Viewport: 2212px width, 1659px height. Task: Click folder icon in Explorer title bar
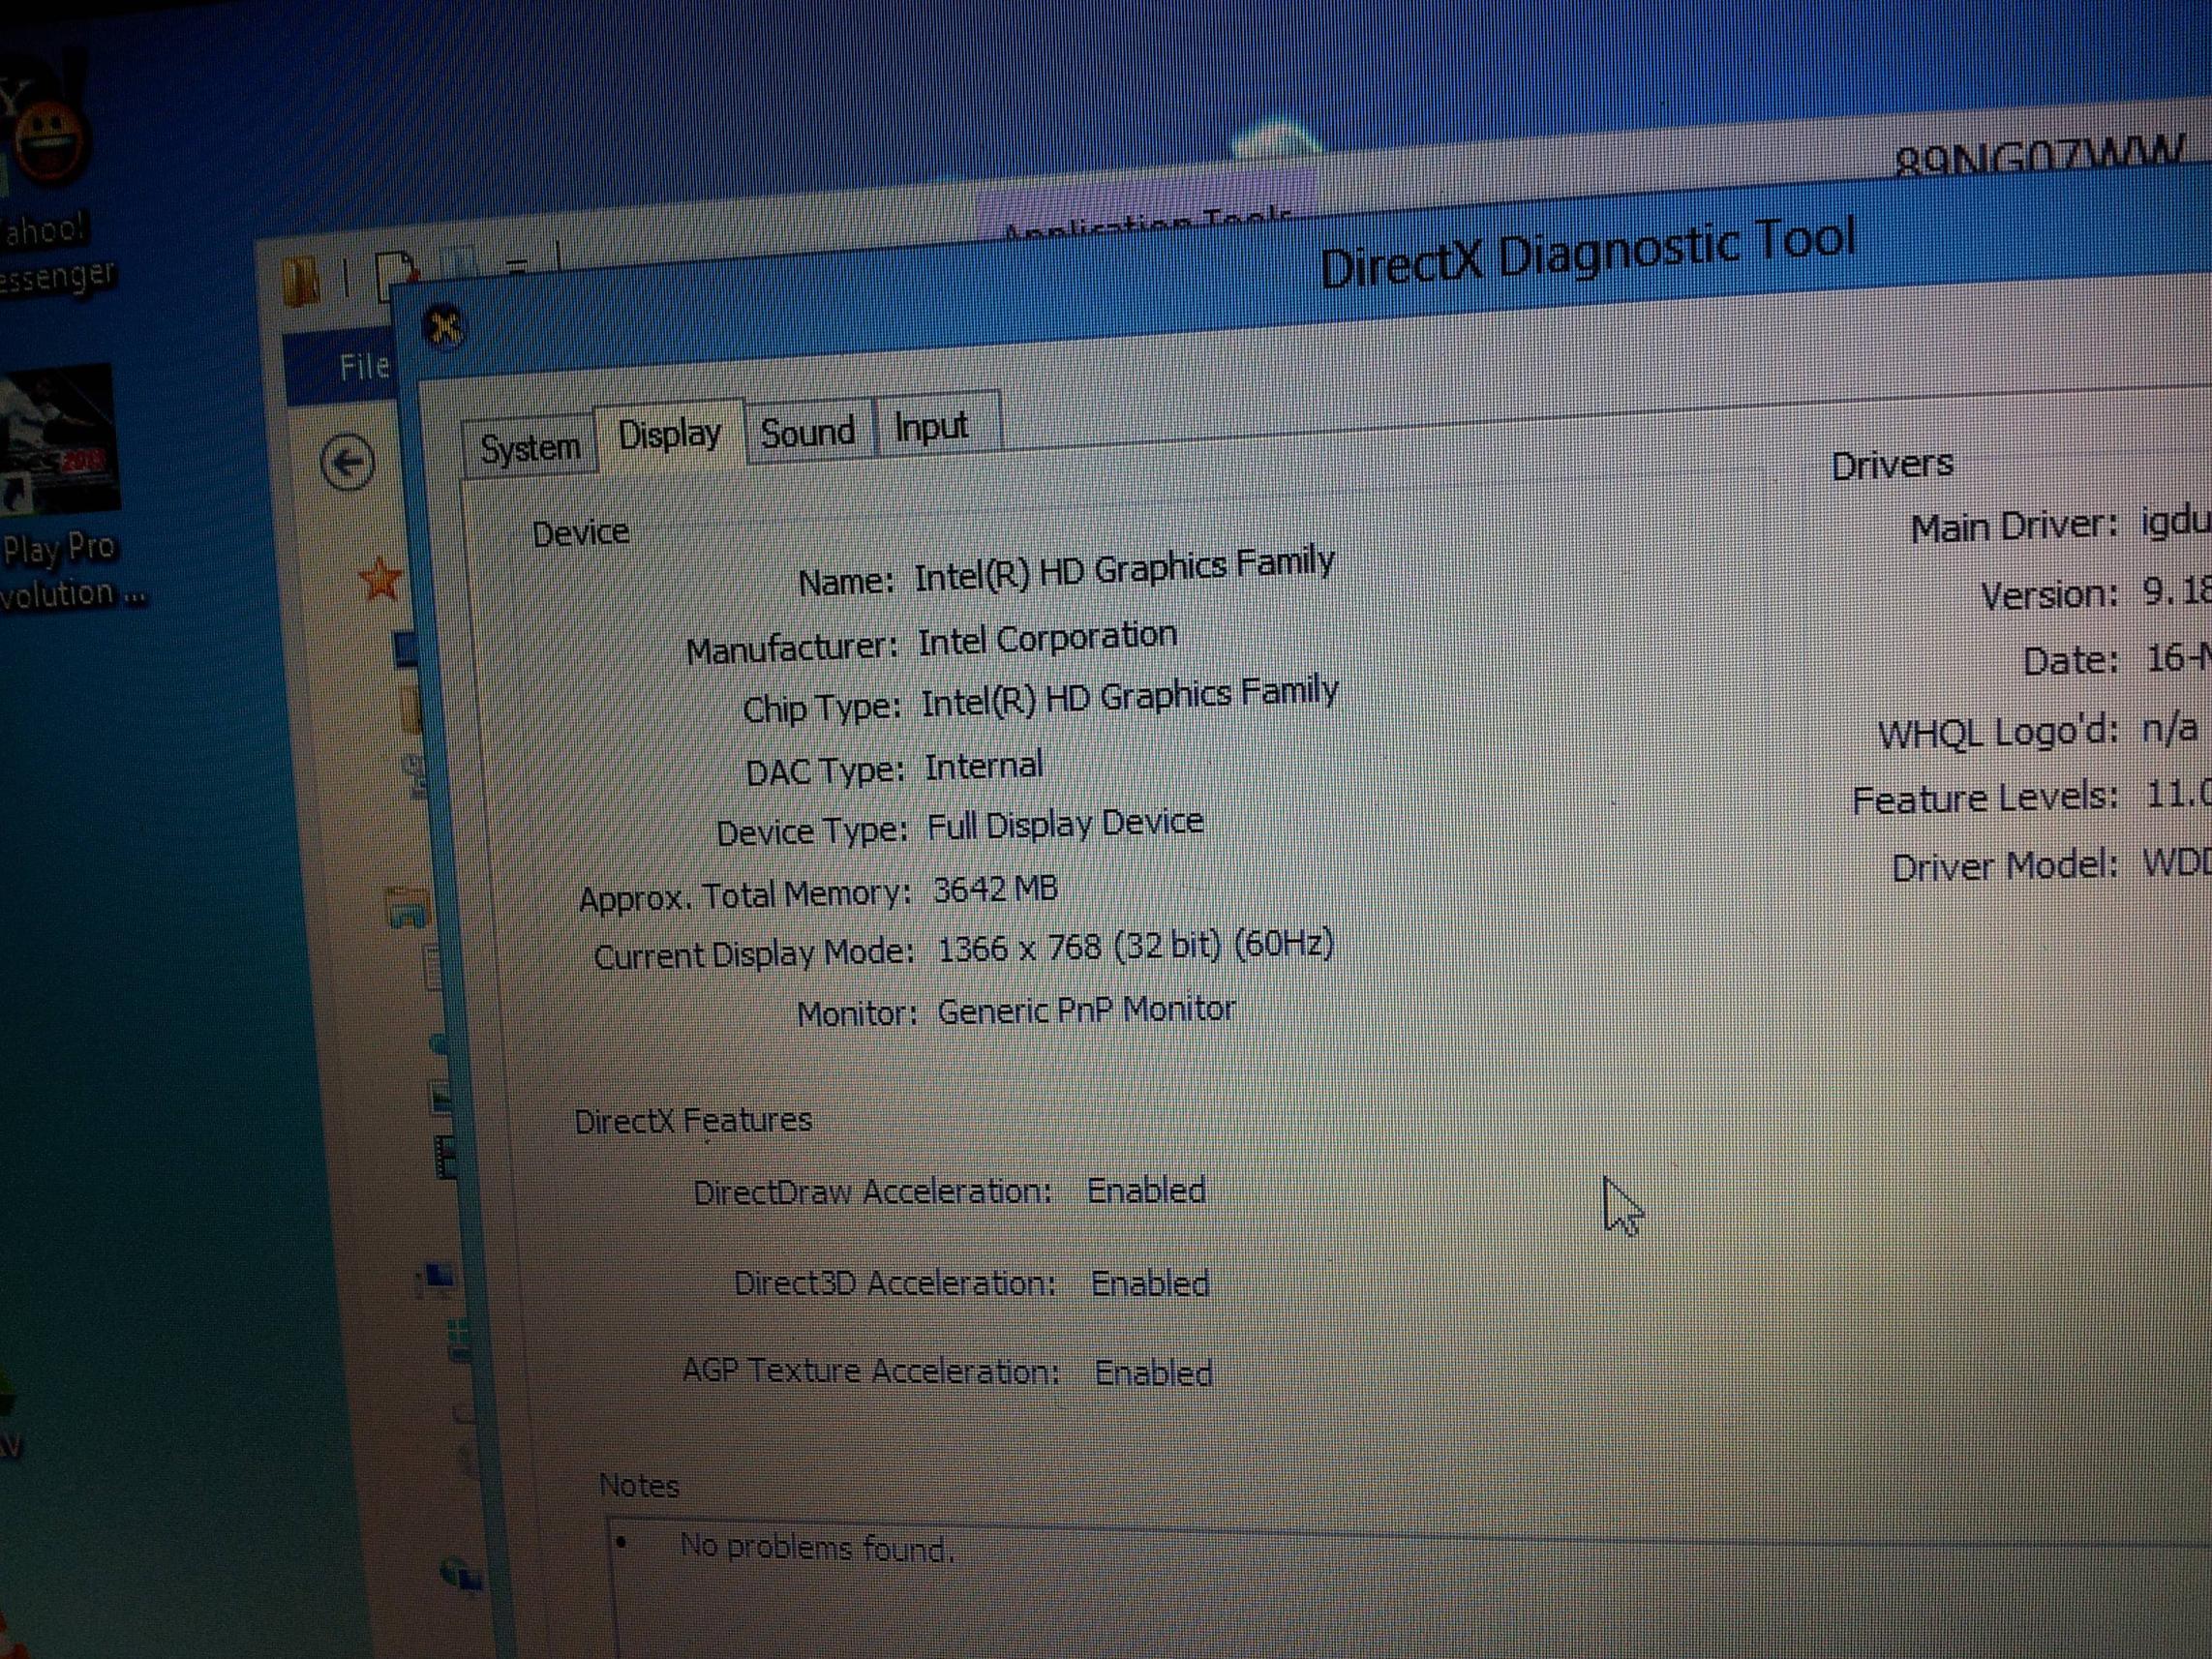[300, 279]
